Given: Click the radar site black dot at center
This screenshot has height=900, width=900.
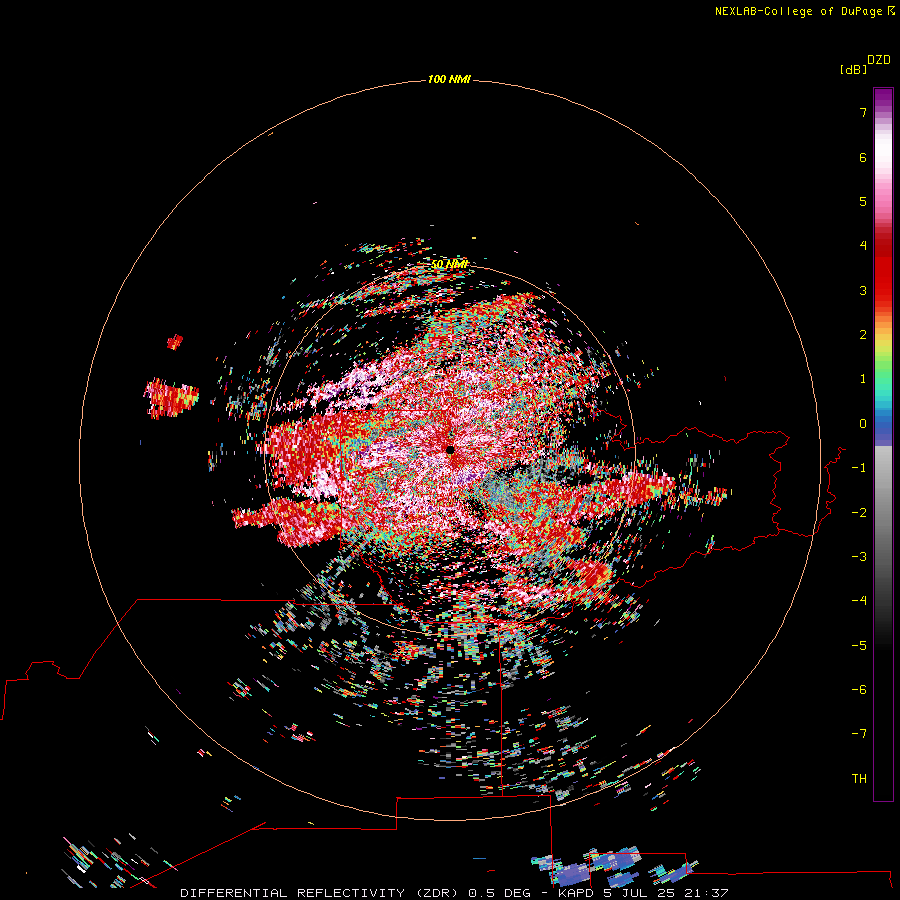Looking at the screenshot, I should pyautogui.click(x=450, y=449).
